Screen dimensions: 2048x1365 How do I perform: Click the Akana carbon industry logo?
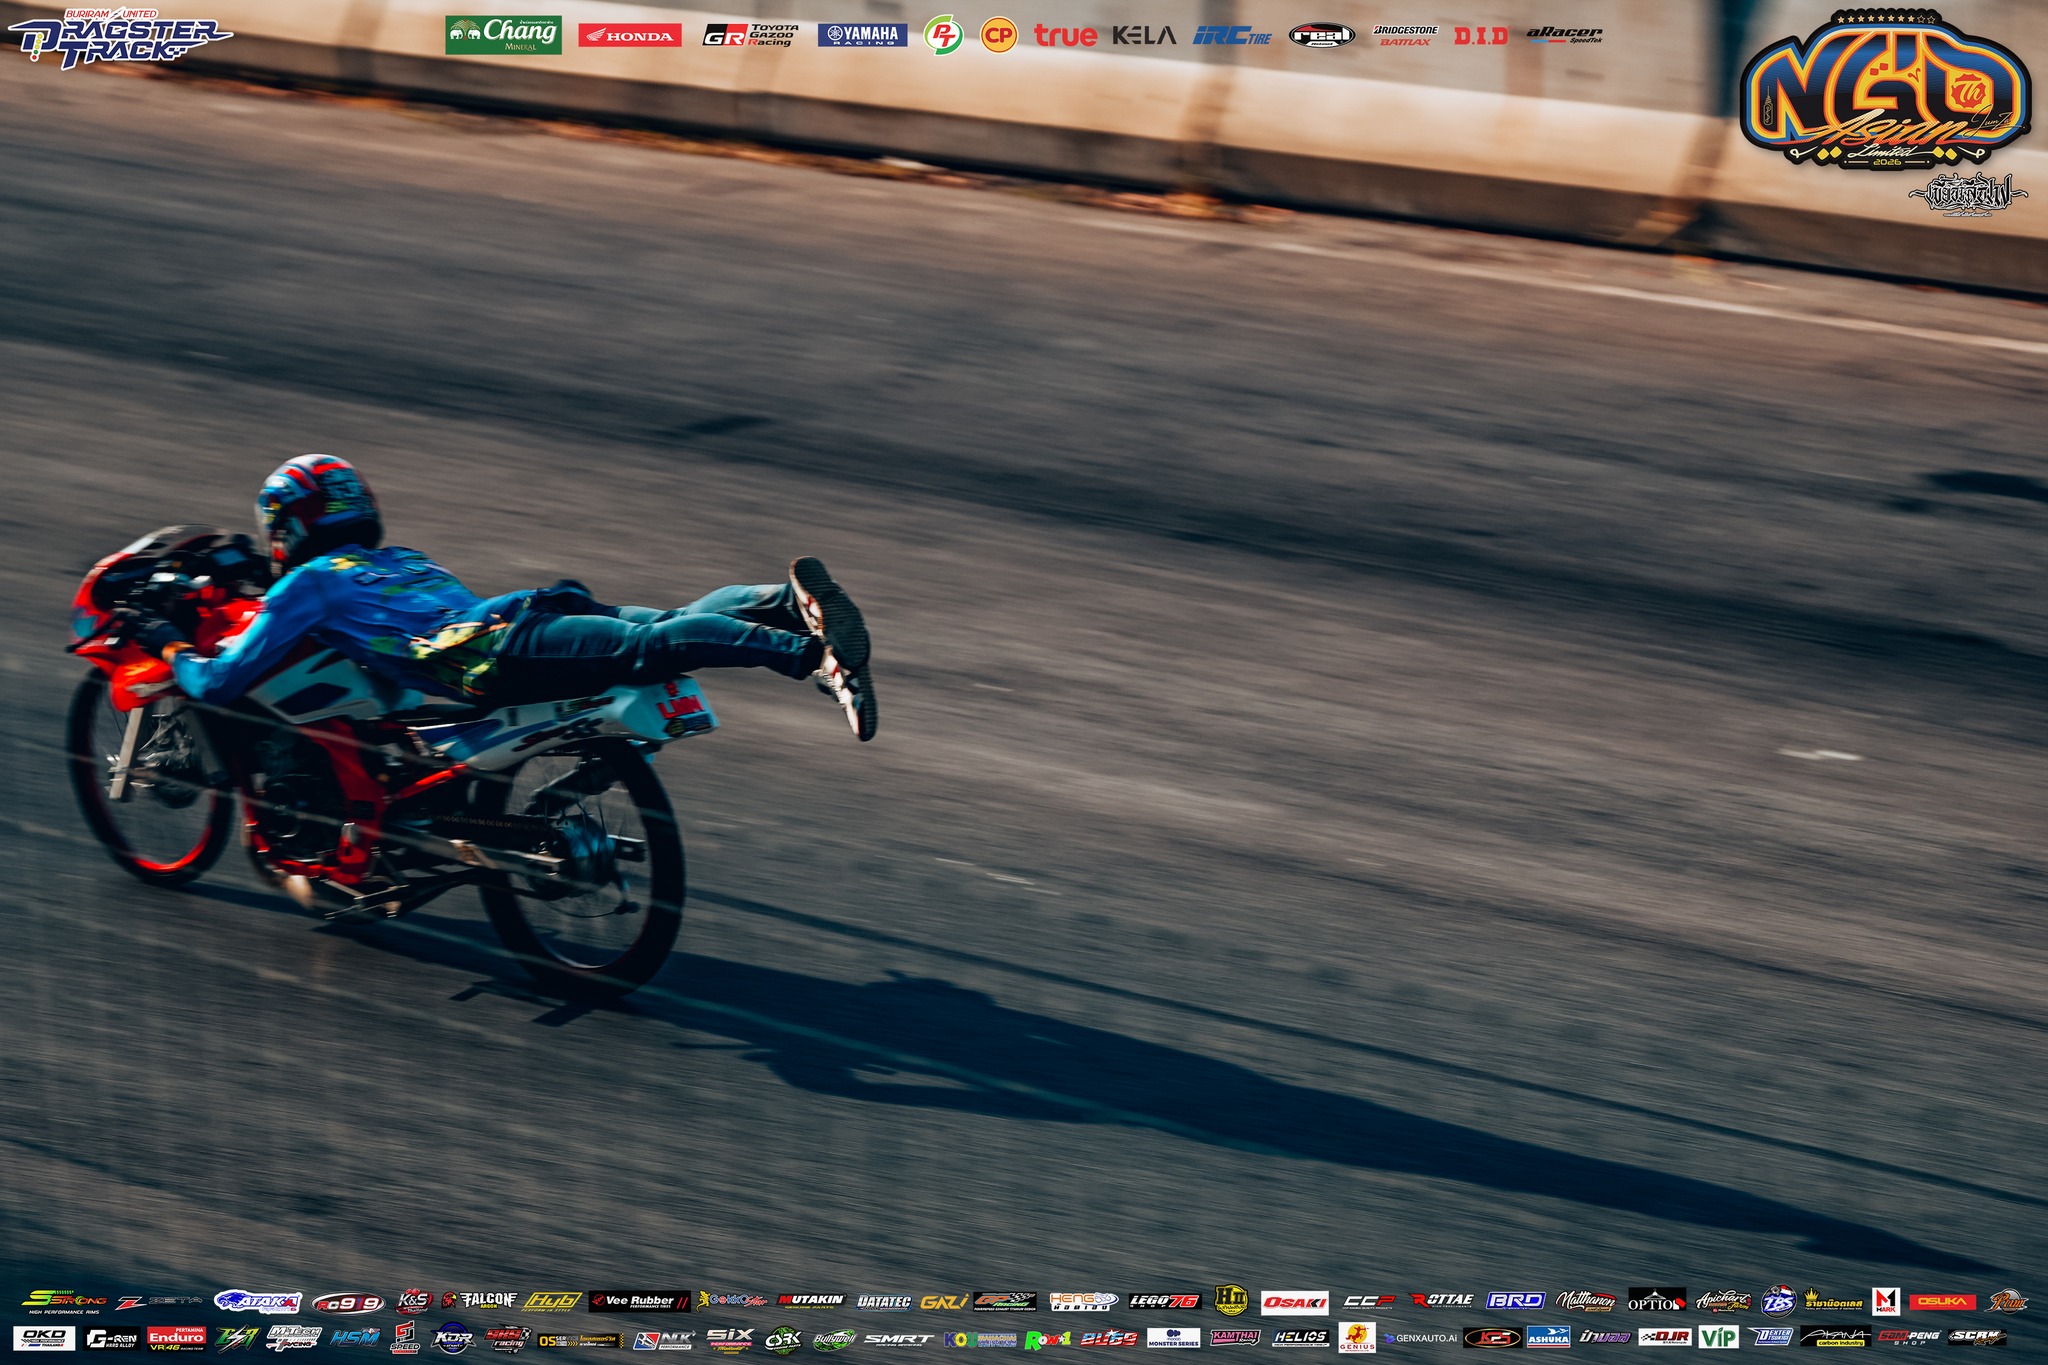1835,1338
